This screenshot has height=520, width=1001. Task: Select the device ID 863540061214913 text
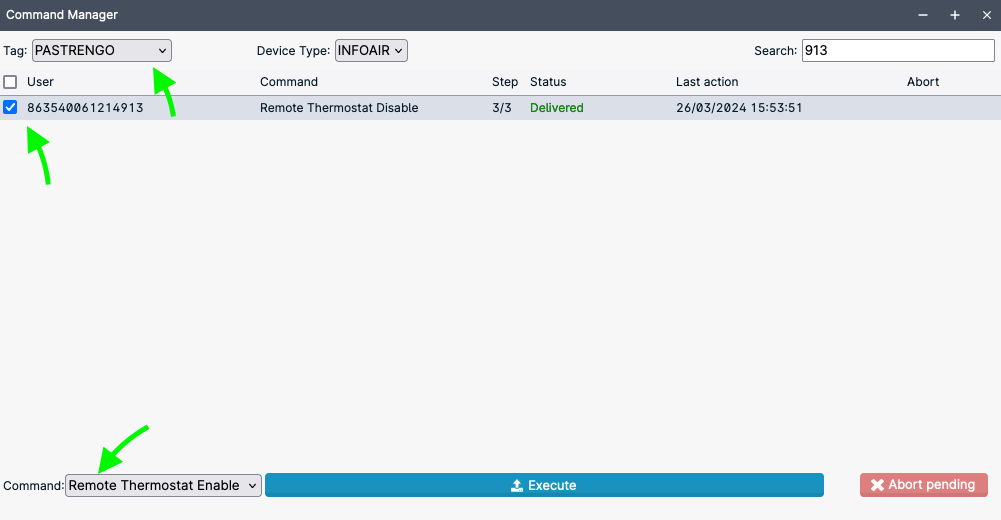click(x=85, y=108)
